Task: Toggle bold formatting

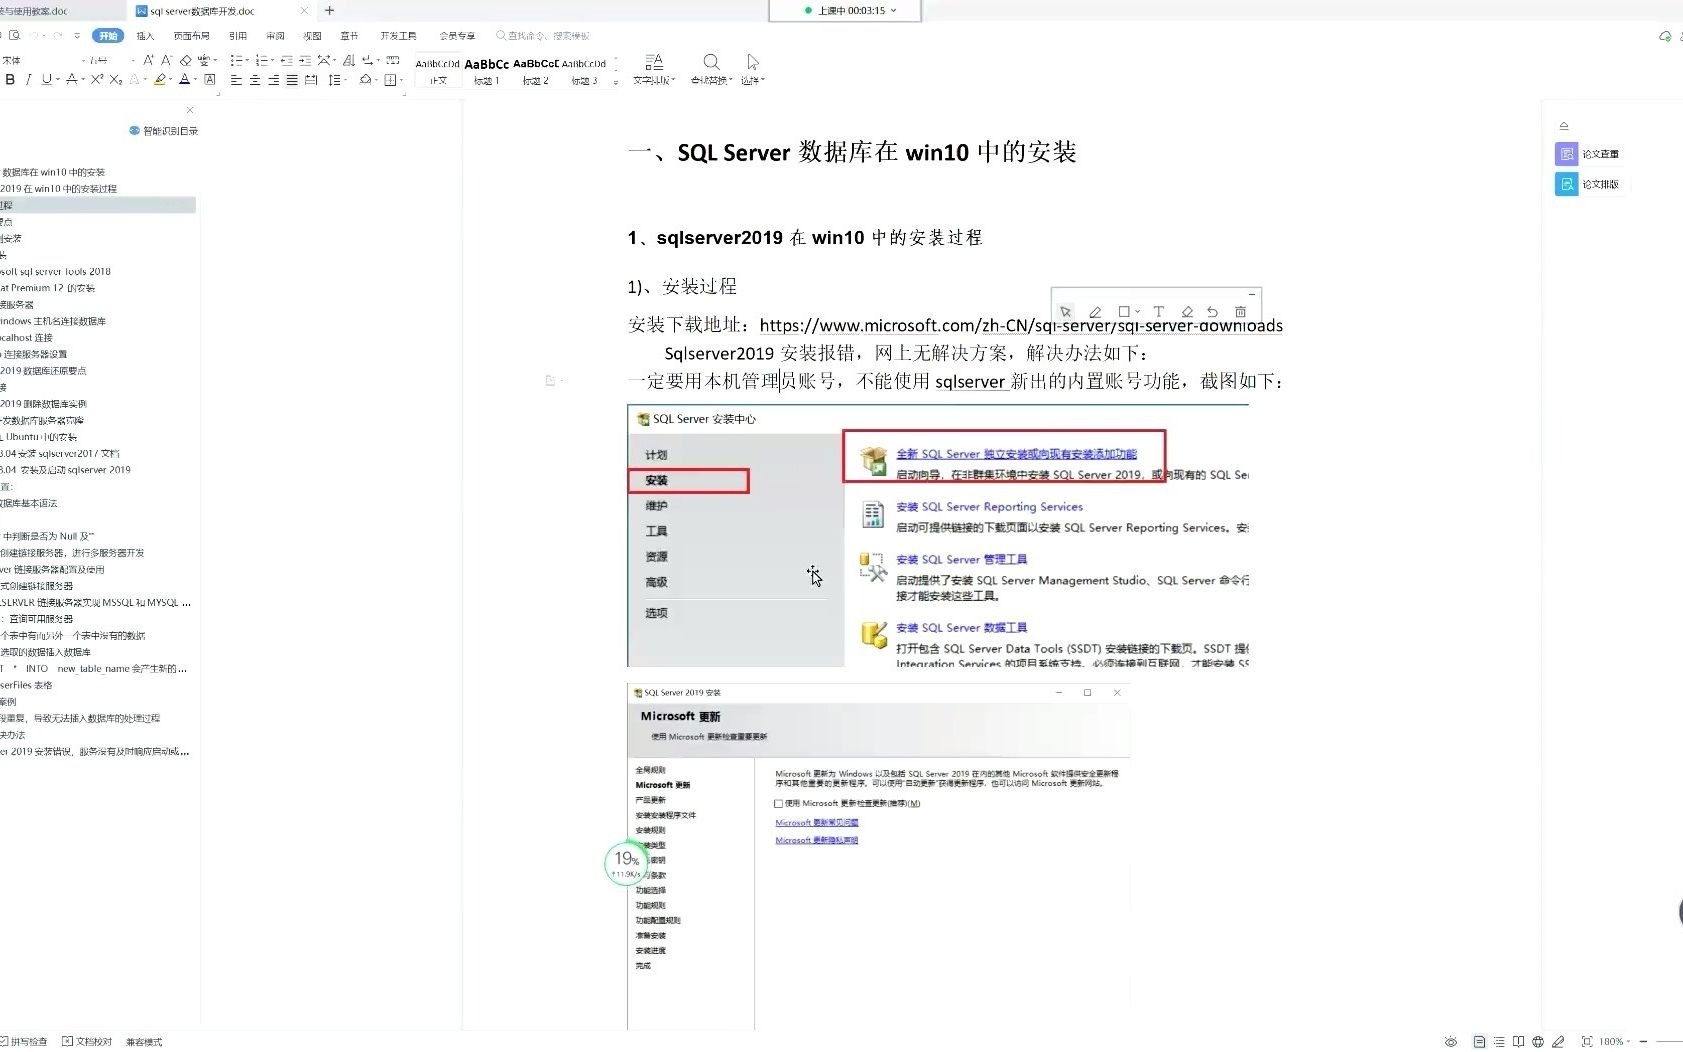Action: pos(10,80)
